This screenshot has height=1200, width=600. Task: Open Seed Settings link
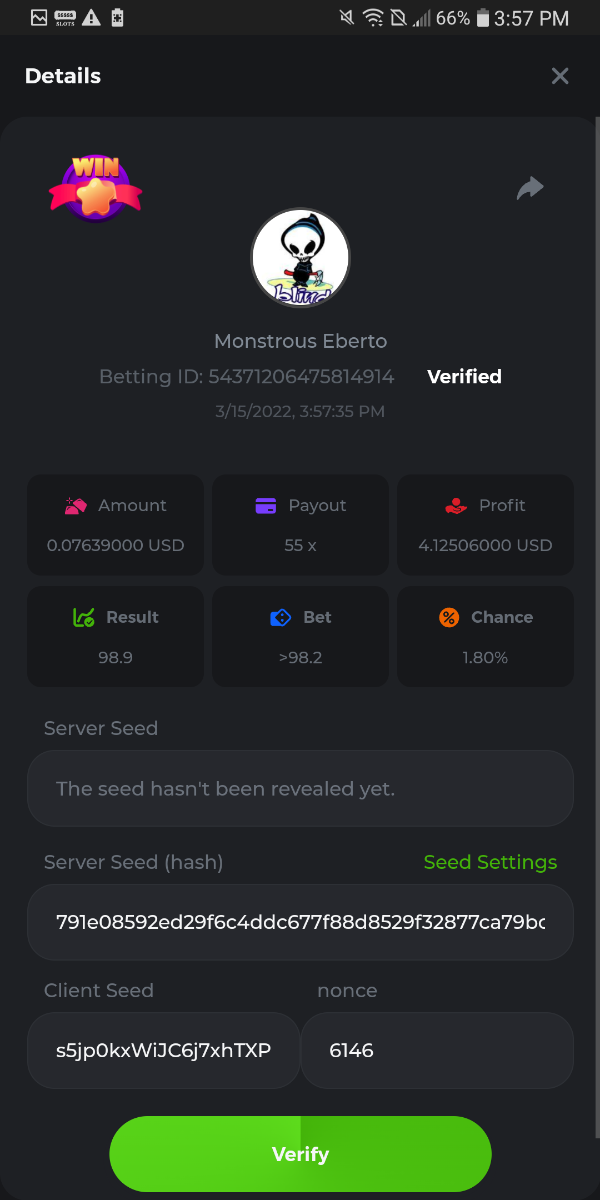[x=490, y=862]
